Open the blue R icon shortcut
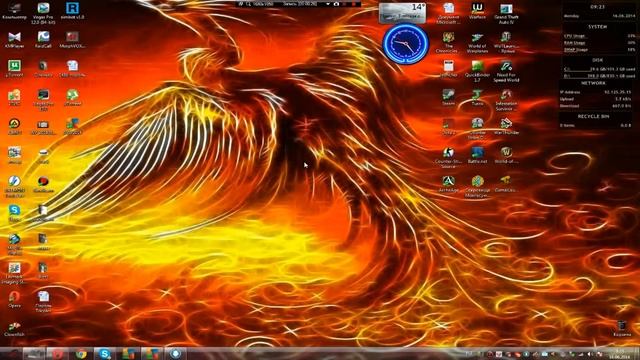Screen dimensions: 640x360 pyautogui.click(x=72, y=11)
